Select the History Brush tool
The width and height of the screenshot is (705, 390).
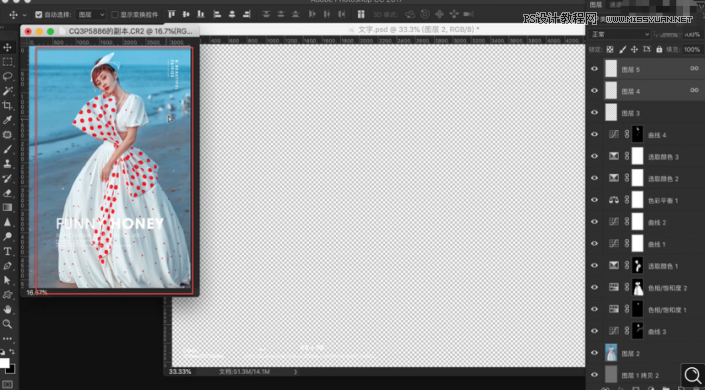tap(8, 178)
